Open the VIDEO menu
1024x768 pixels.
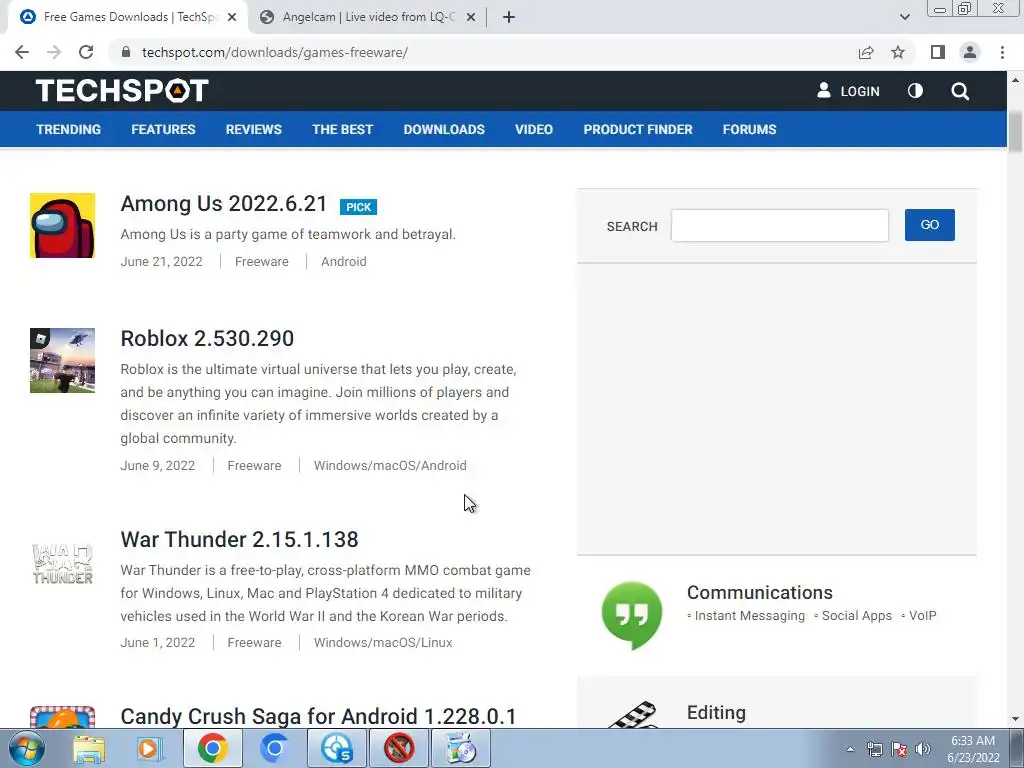[x=534, y=129]
